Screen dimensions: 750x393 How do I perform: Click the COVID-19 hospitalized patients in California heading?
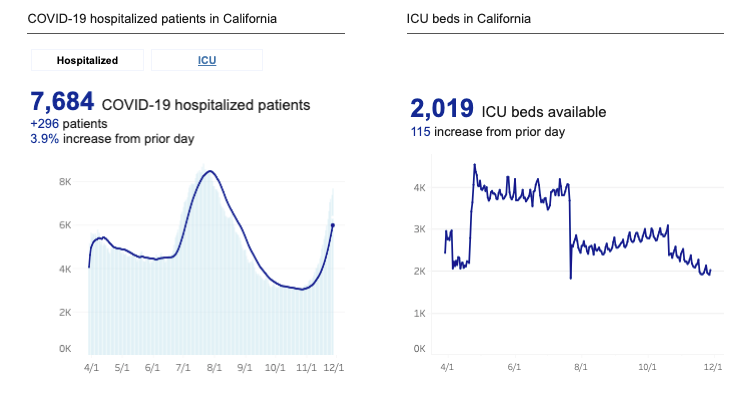point(152,19)
